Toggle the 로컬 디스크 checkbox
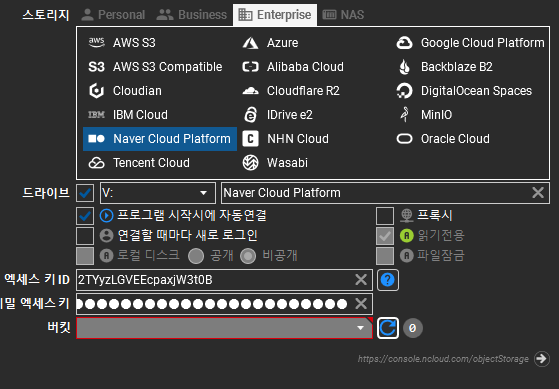559x389 pixels. (x=85, y=256)
